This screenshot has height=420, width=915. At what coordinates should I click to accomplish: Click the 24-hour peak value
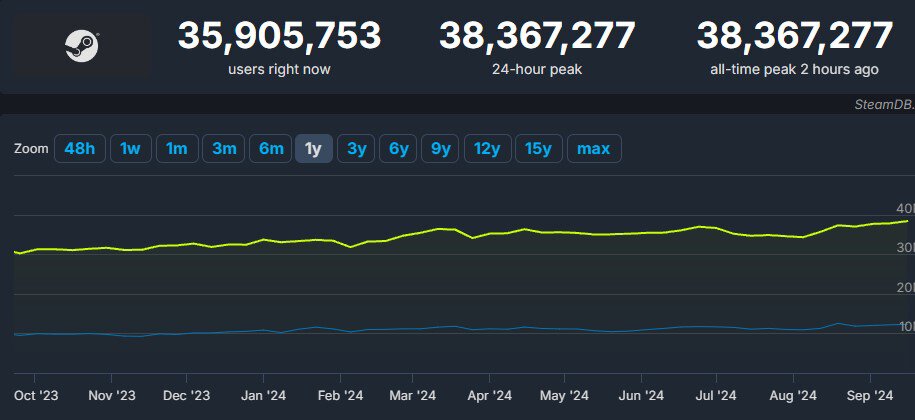click(x=537, y=37)
